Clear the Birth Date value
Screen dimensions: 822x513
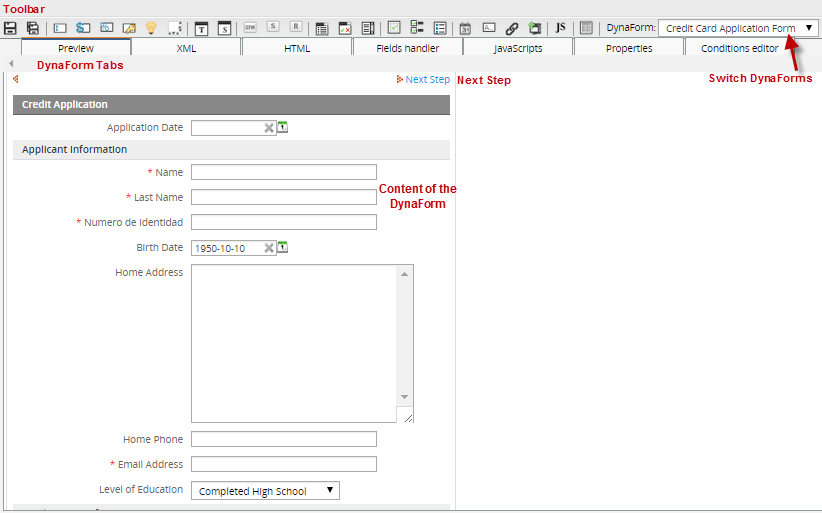tap(269, 248)
